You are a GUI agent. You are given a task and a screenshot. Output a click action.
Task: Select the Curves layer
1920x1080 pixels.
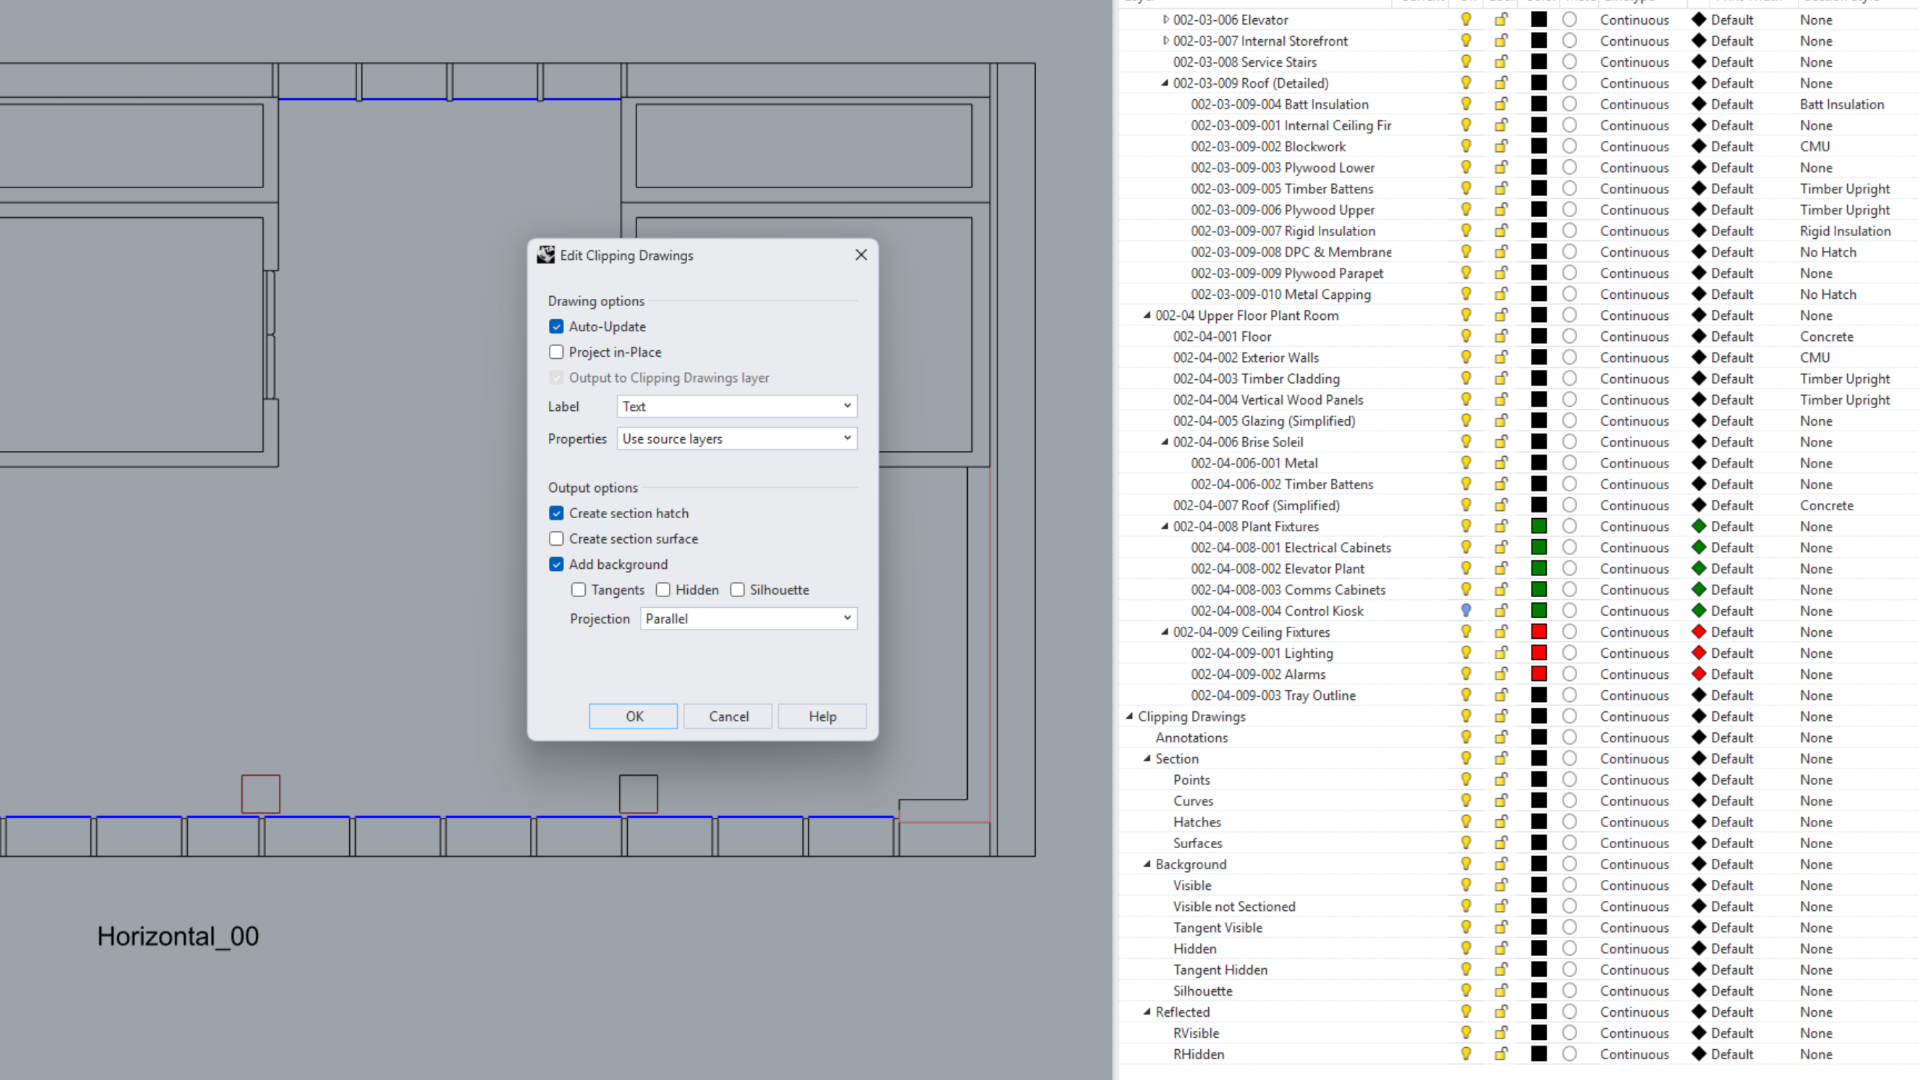(x=1193, y=801)
